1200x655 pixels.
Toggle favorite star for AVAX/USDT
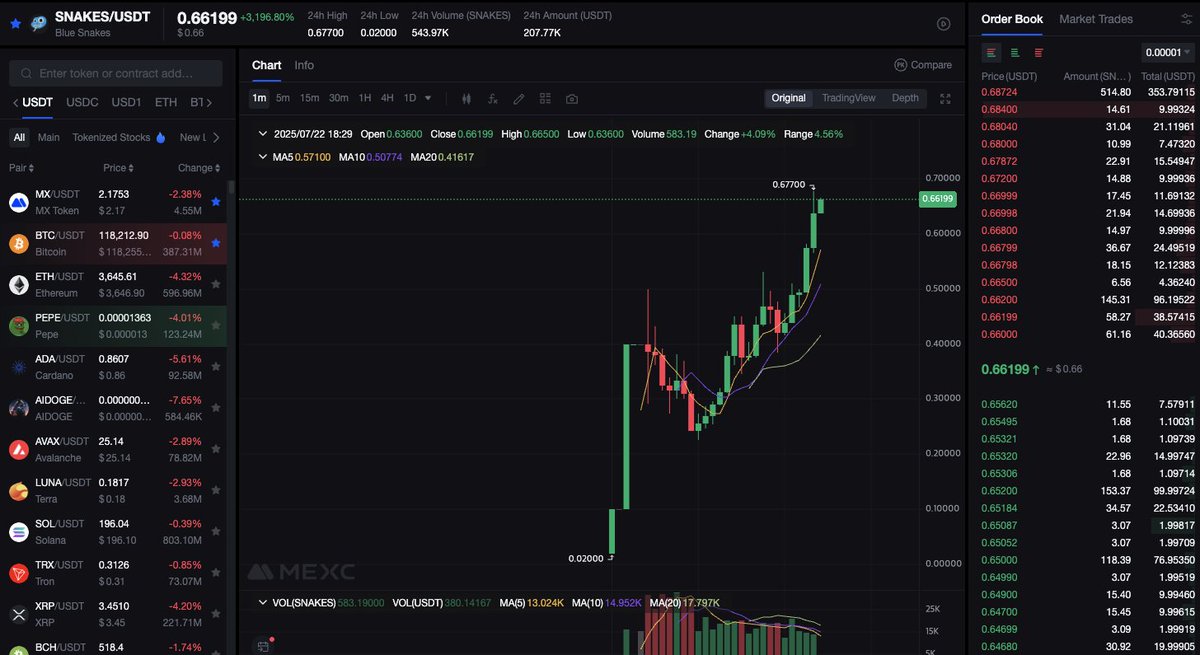pos(216,450)
